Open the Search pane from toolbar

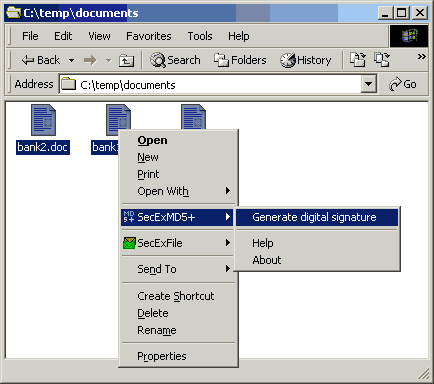tap(175, 60)
